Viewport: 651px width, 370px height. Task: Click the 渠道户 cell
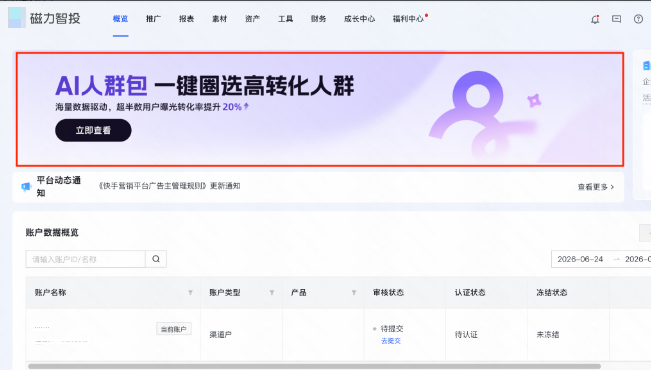click(x=220, y=334)
